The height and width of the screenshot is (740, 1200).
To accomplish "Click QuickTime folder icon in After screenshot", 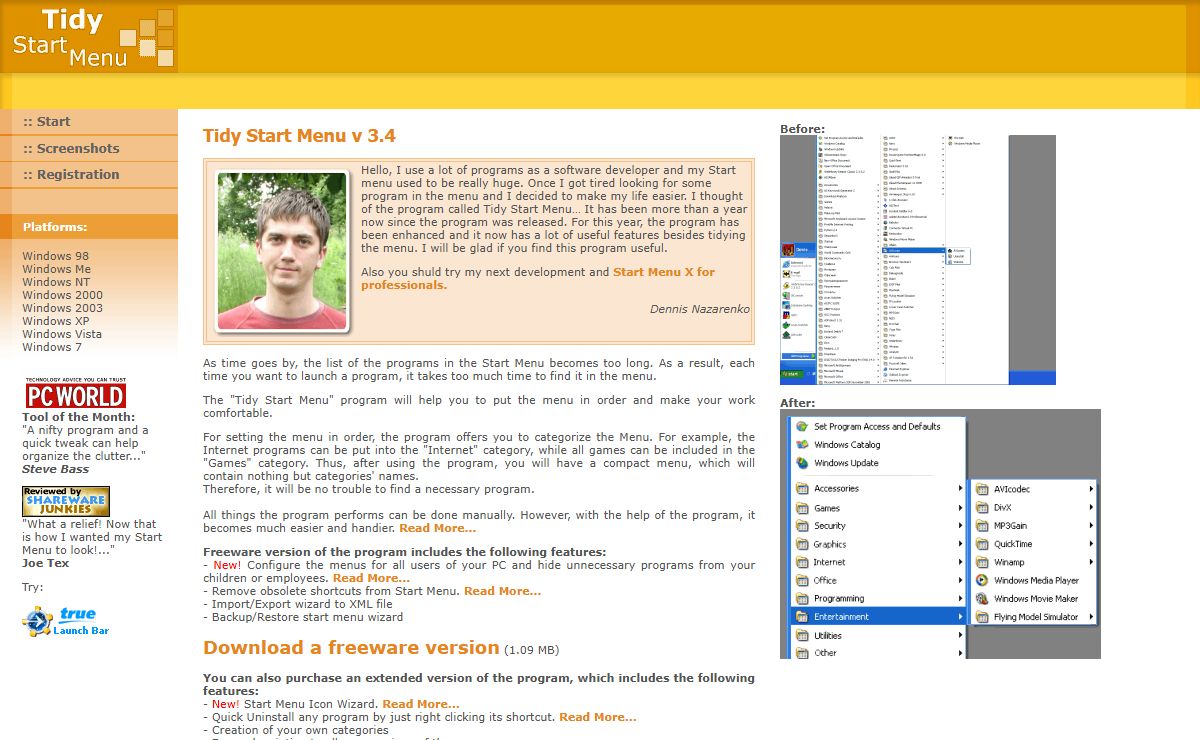I will 982,544.
